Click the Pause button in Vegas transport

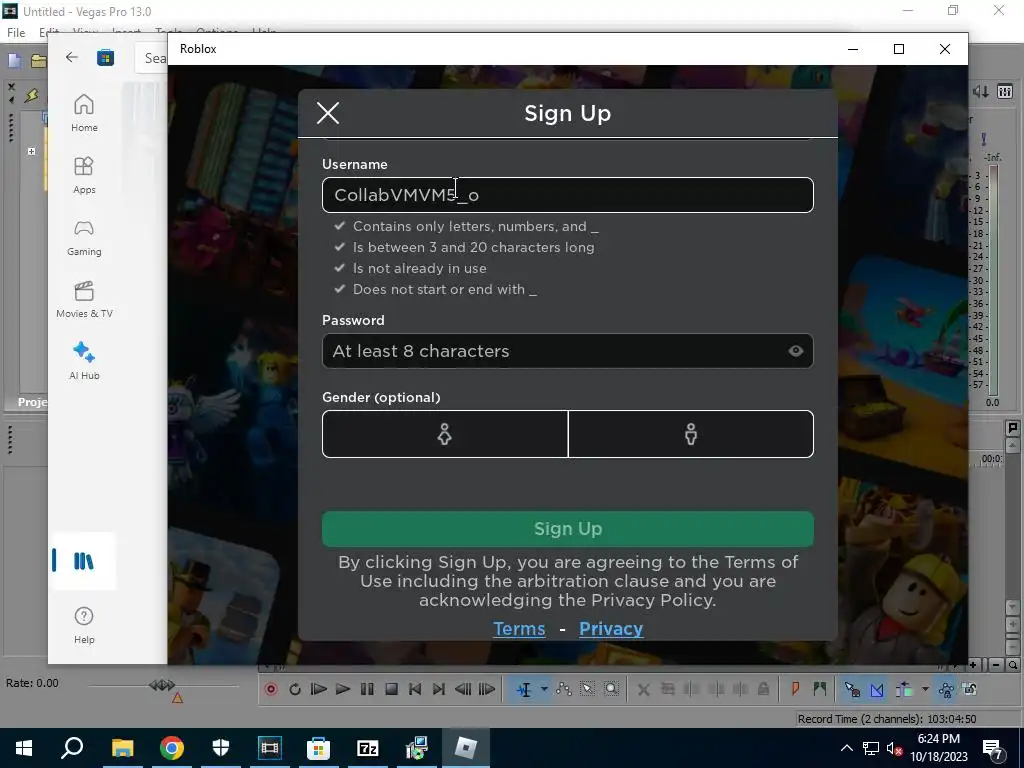coord(367,689)
